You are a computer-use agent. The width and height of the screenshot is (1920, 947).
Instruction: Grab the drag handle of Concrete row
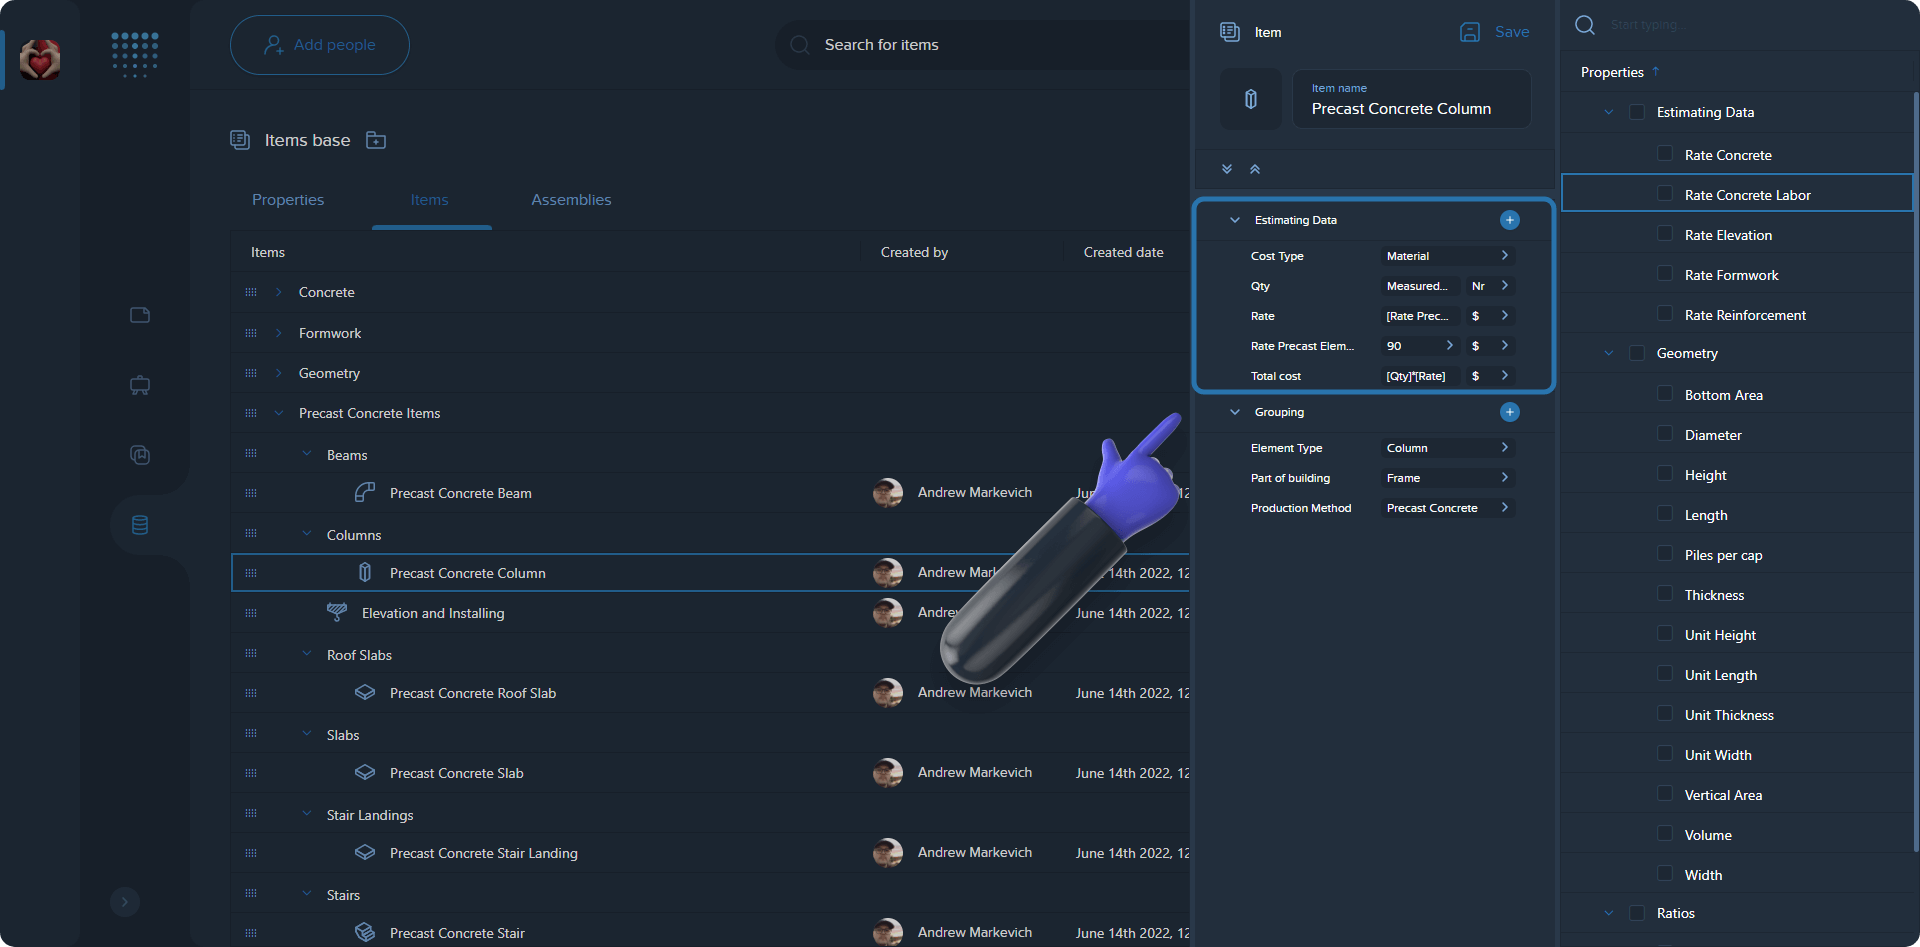[251, 292]
